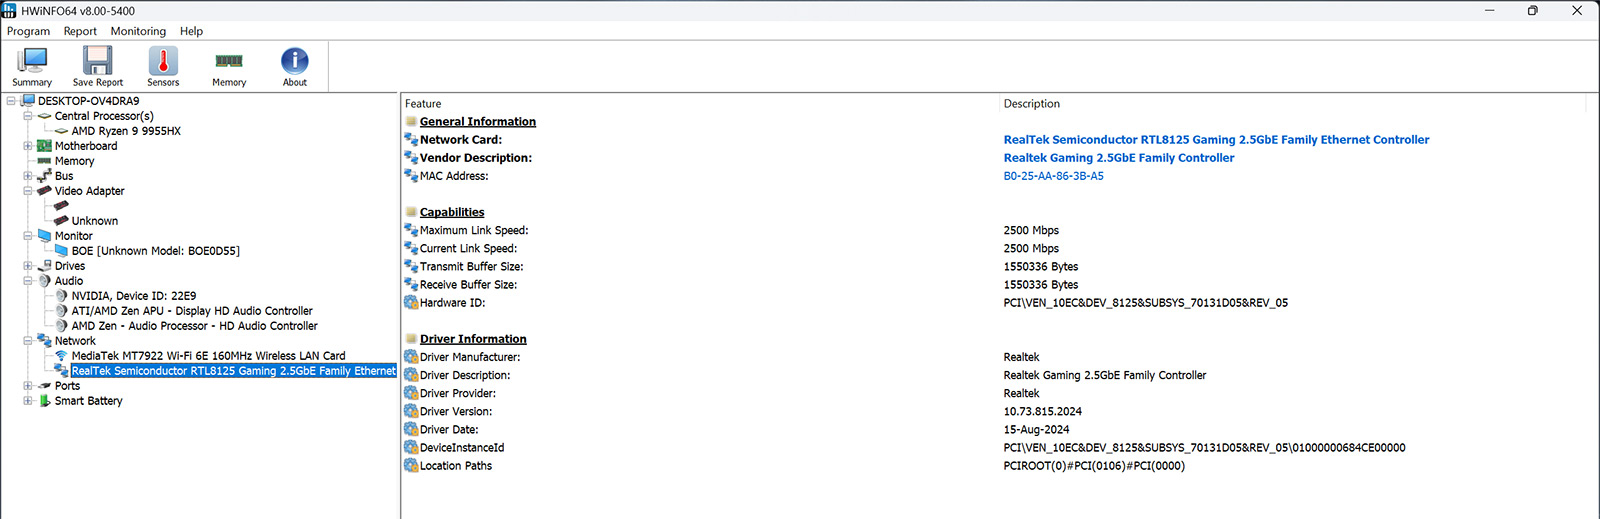Select the Hardware ID row label
This screenshot has height=519, width=1600.
452,303
